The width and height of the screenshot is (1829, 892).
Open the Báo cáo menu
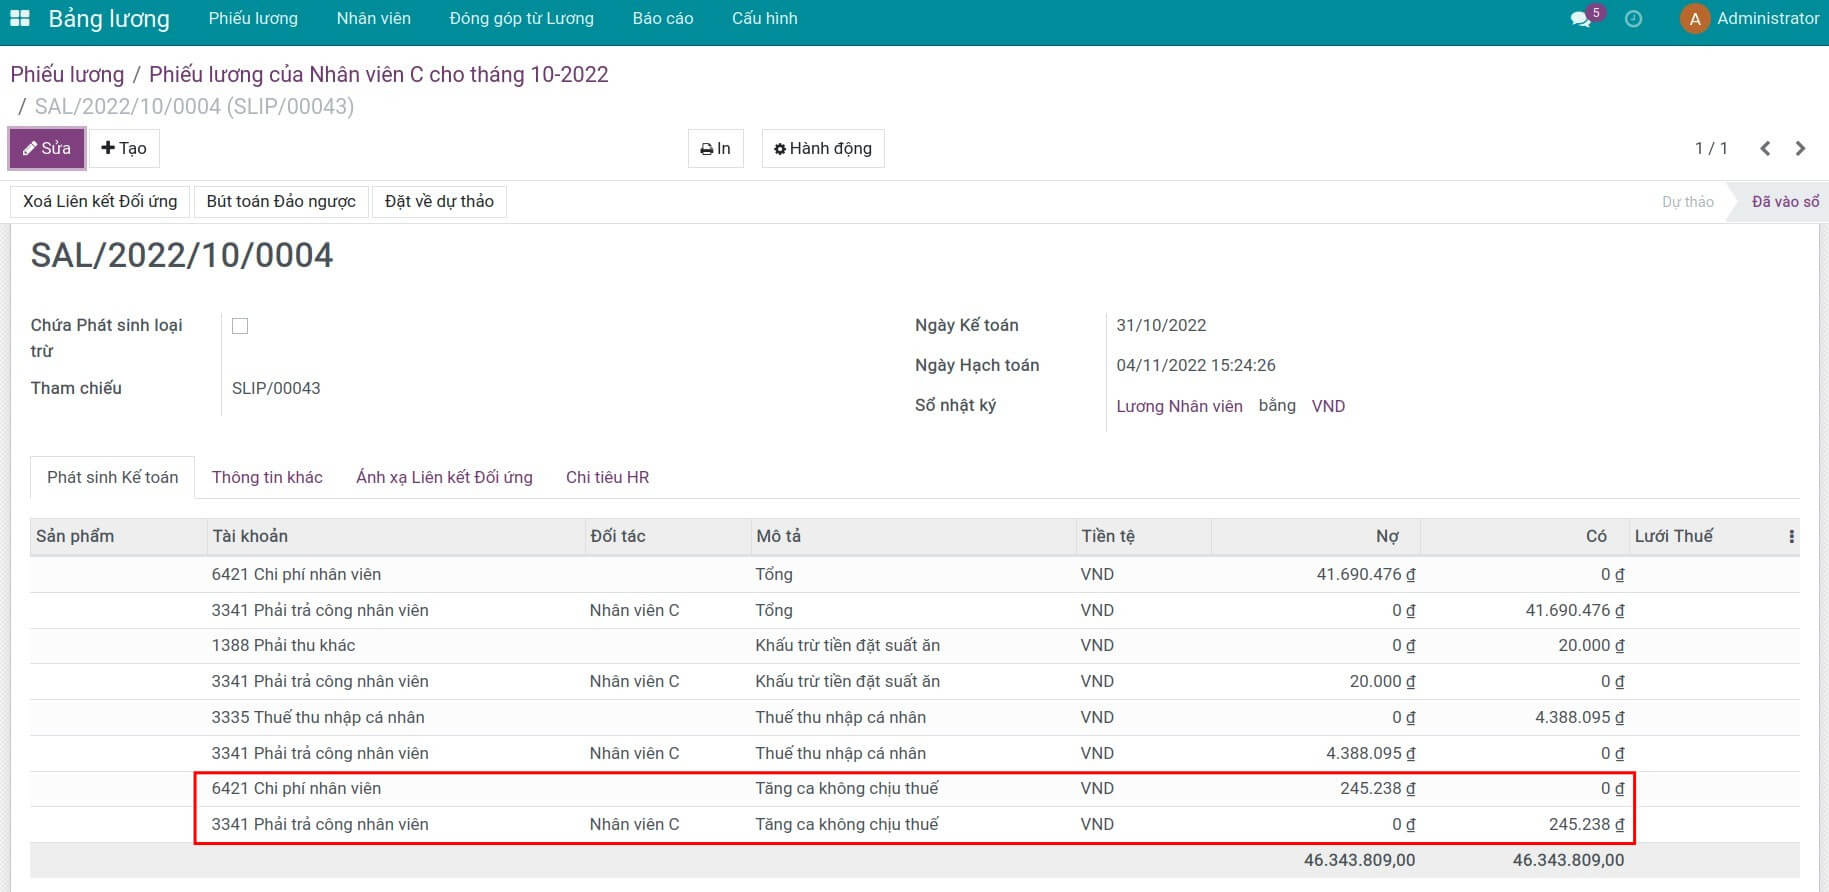click(662, 19)
